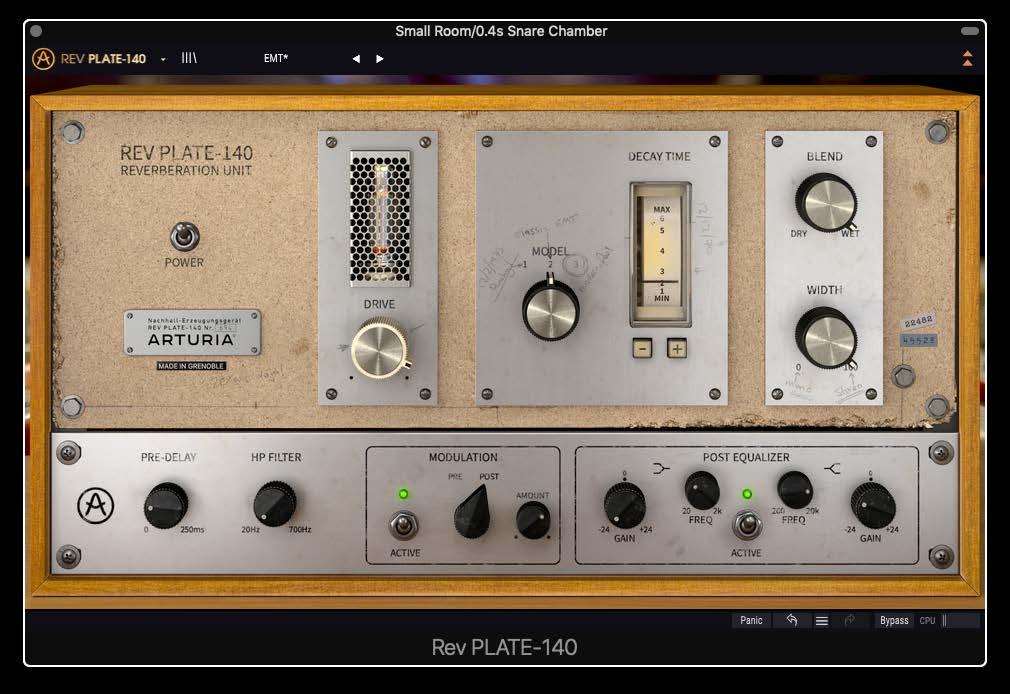Viewport: 1010px width, 694px height.
Task: Toggle the MODULATION ACTIVE switch
Action: click(403, 526)
